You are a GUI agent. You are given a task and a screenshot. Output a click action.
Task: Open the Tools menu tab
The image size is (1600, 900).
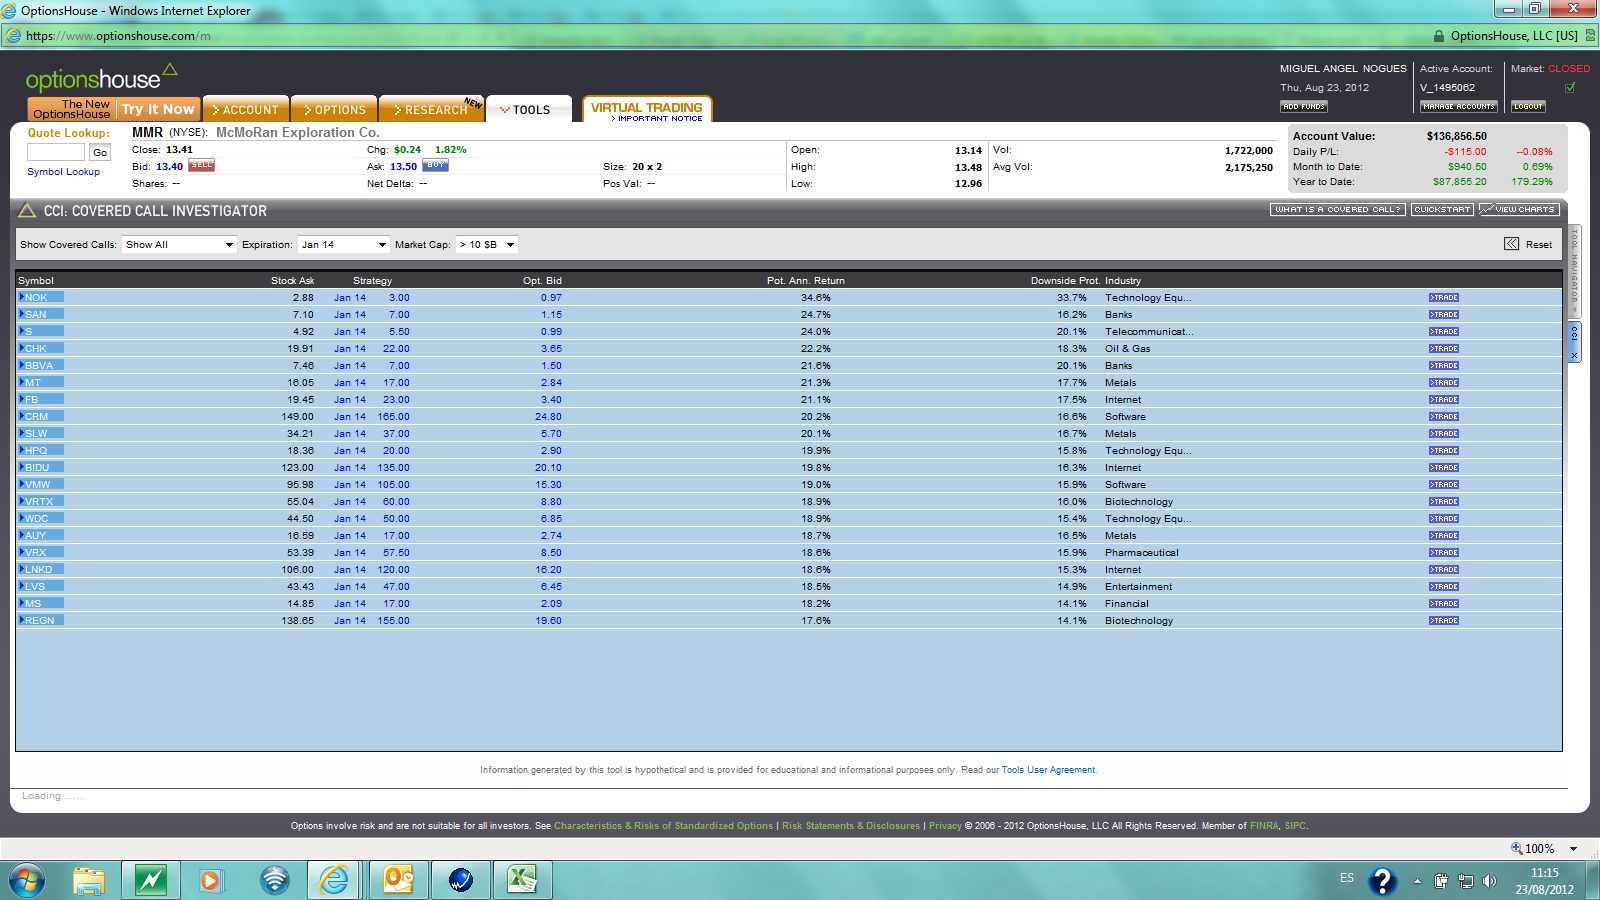pos(528,109)
